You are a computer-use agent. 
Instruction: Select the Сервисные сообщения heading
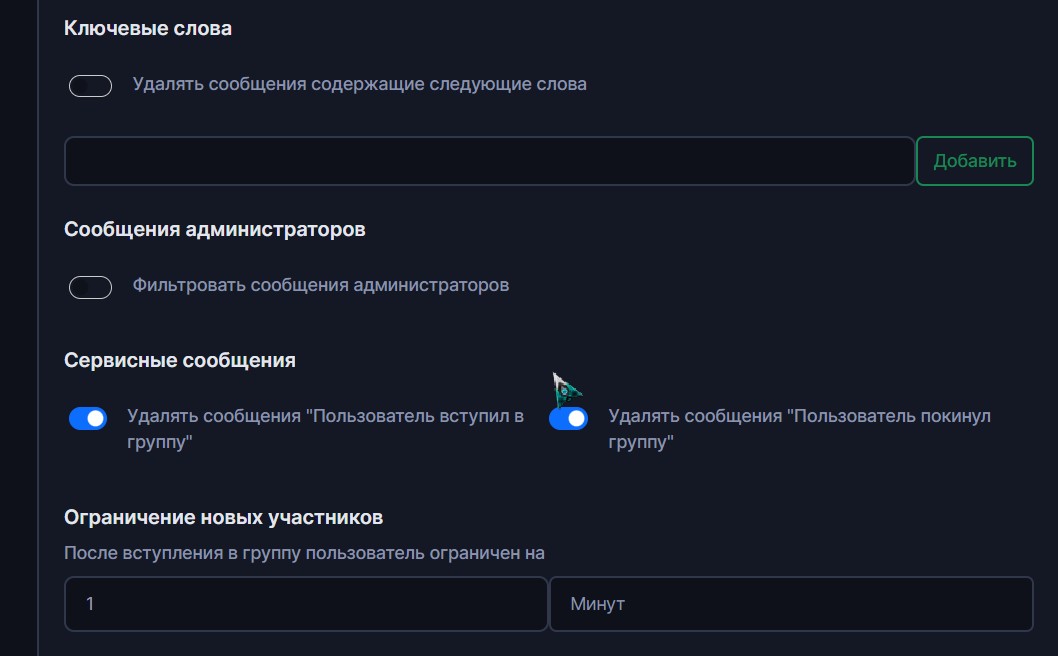click(x=179, y=360)
